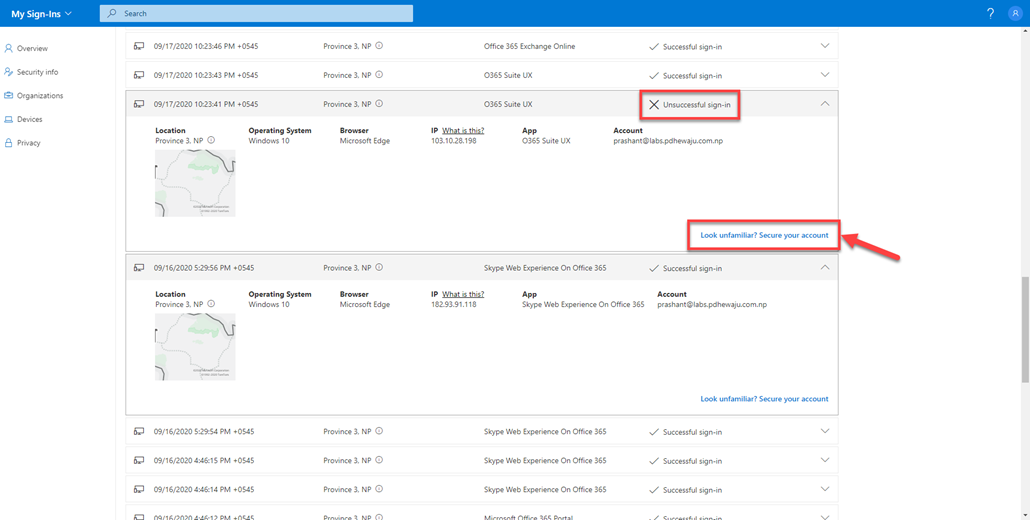The image size is (1030, 520).
Task: Collapse the 10:23:41 PM unsuccessful sign-in row
Action: tap(826, 104)
